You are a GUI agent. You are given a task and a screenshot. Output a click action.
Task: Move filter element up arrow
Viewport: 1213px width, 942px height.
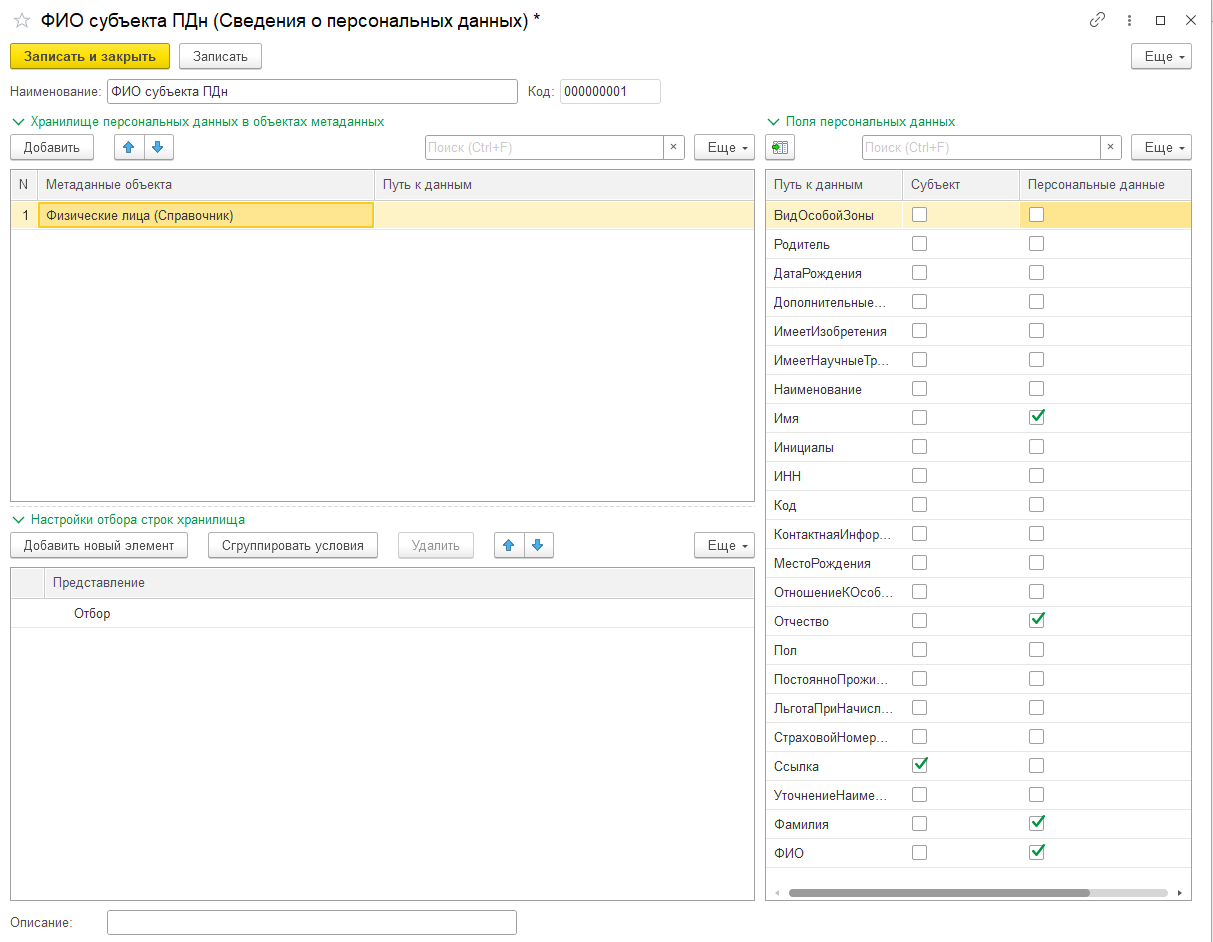tap(509, 545)
